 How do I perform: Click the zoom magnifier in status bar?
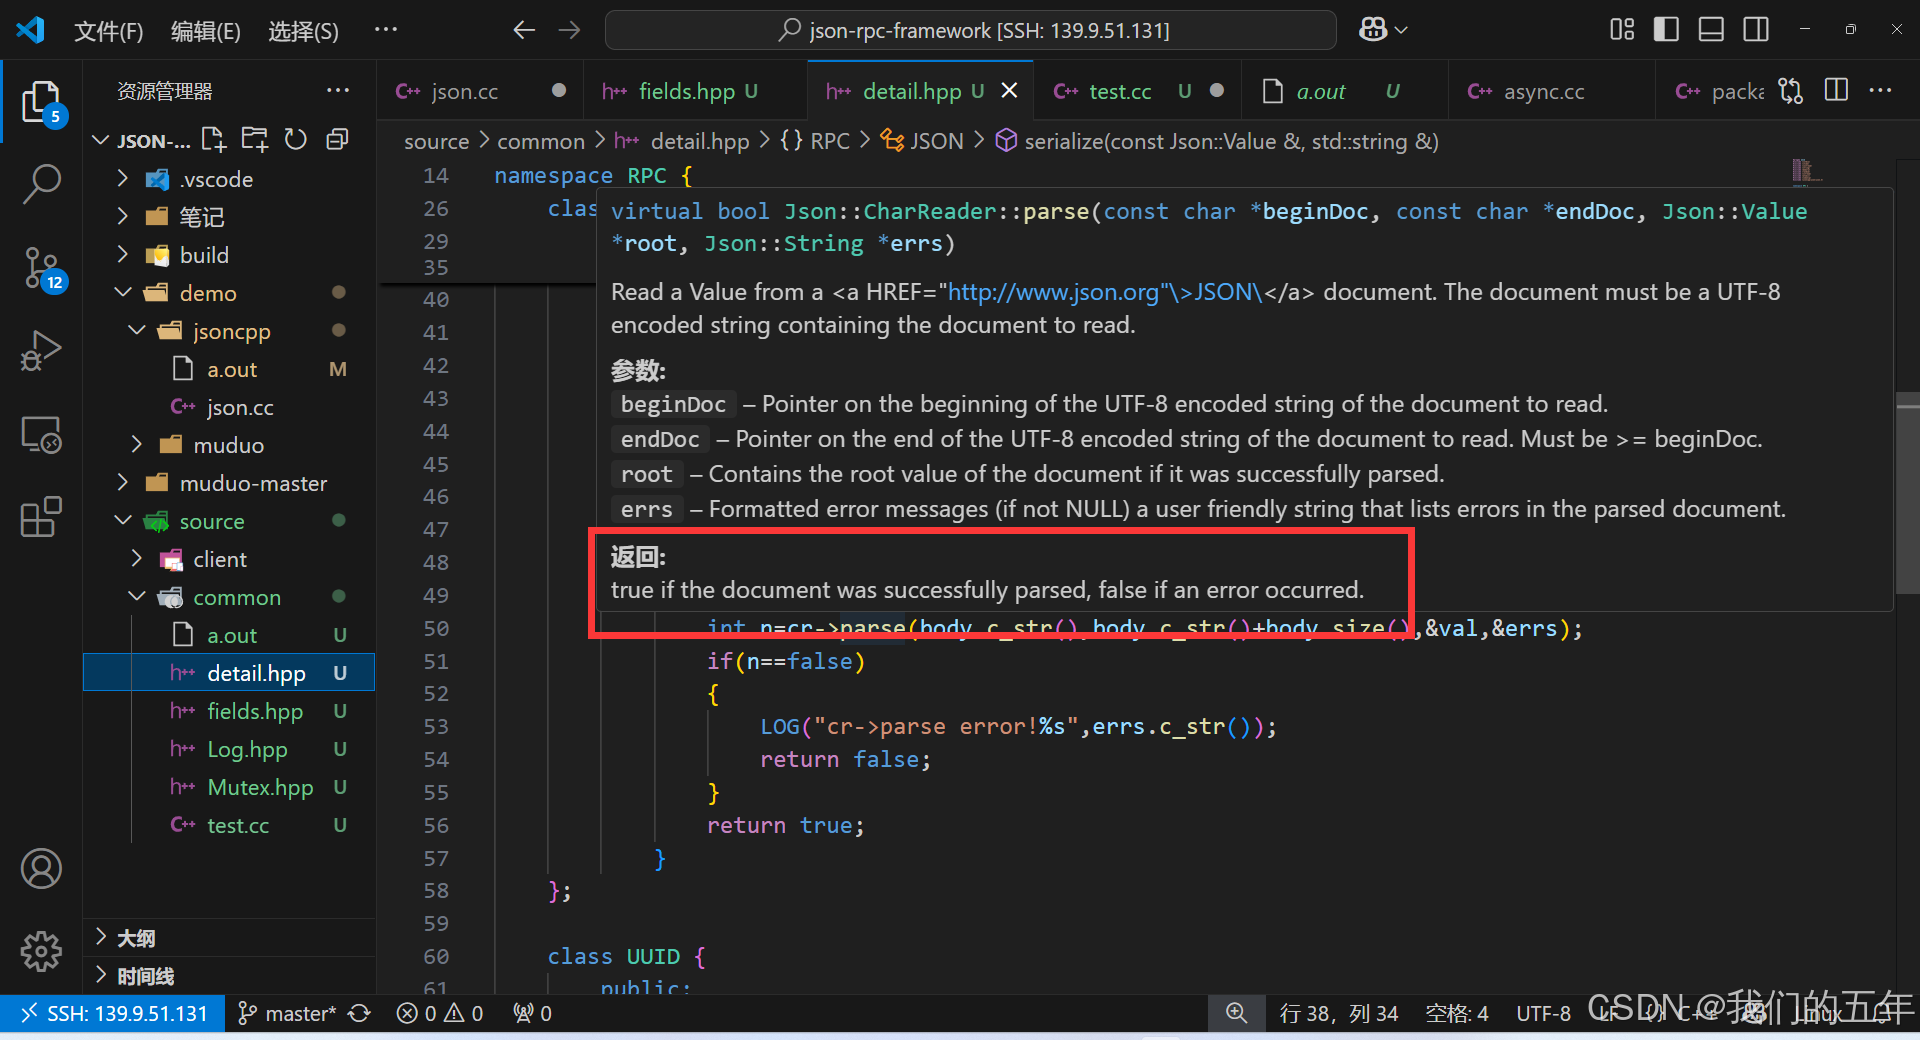pos(1237,1013)
